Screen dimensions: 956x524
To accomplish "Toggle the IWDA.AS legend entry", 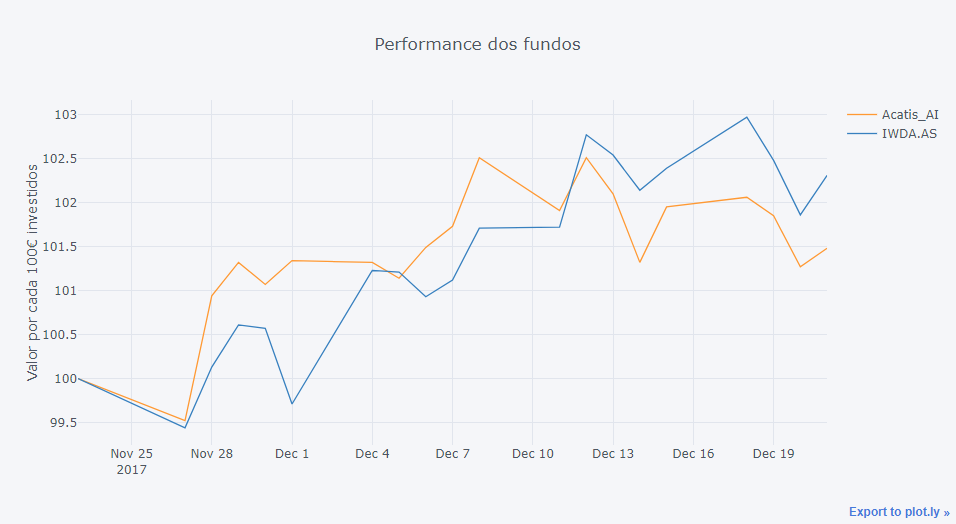I will coord(908,133).
